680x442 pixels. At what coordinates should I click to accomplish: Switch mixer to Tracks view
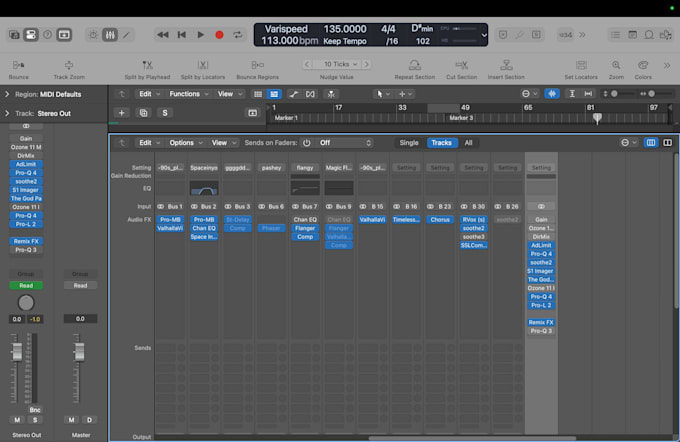click(441, 143)
